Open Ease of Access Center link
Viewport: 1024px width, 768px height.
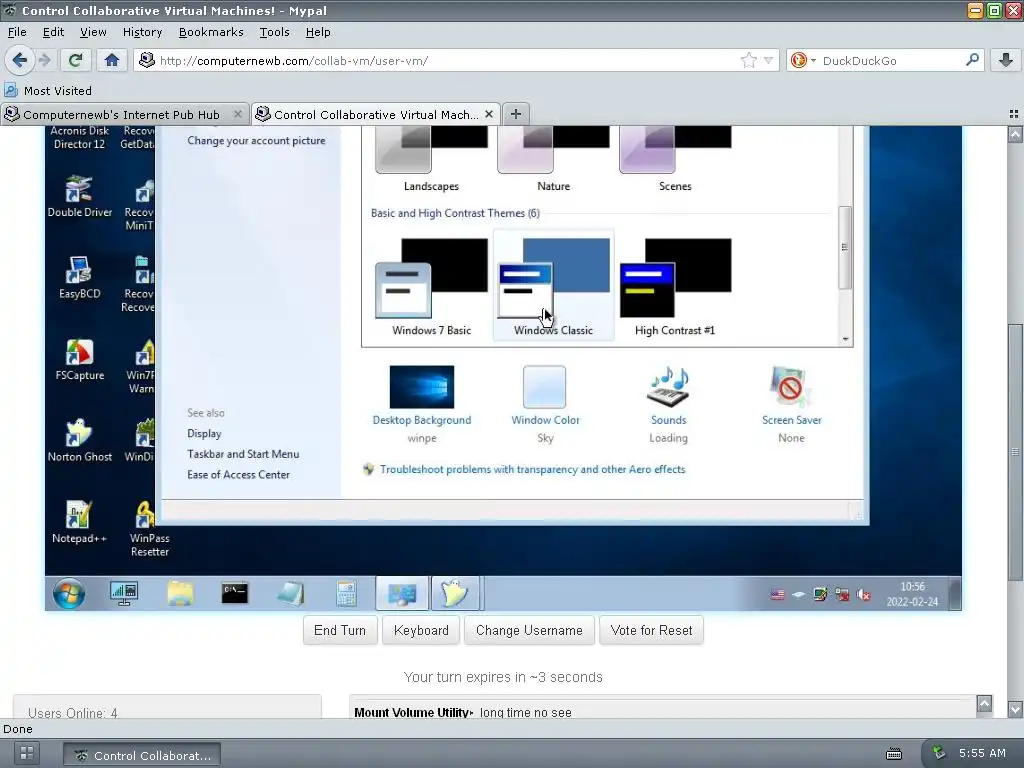pyautogui.click(x=238, y=475)
